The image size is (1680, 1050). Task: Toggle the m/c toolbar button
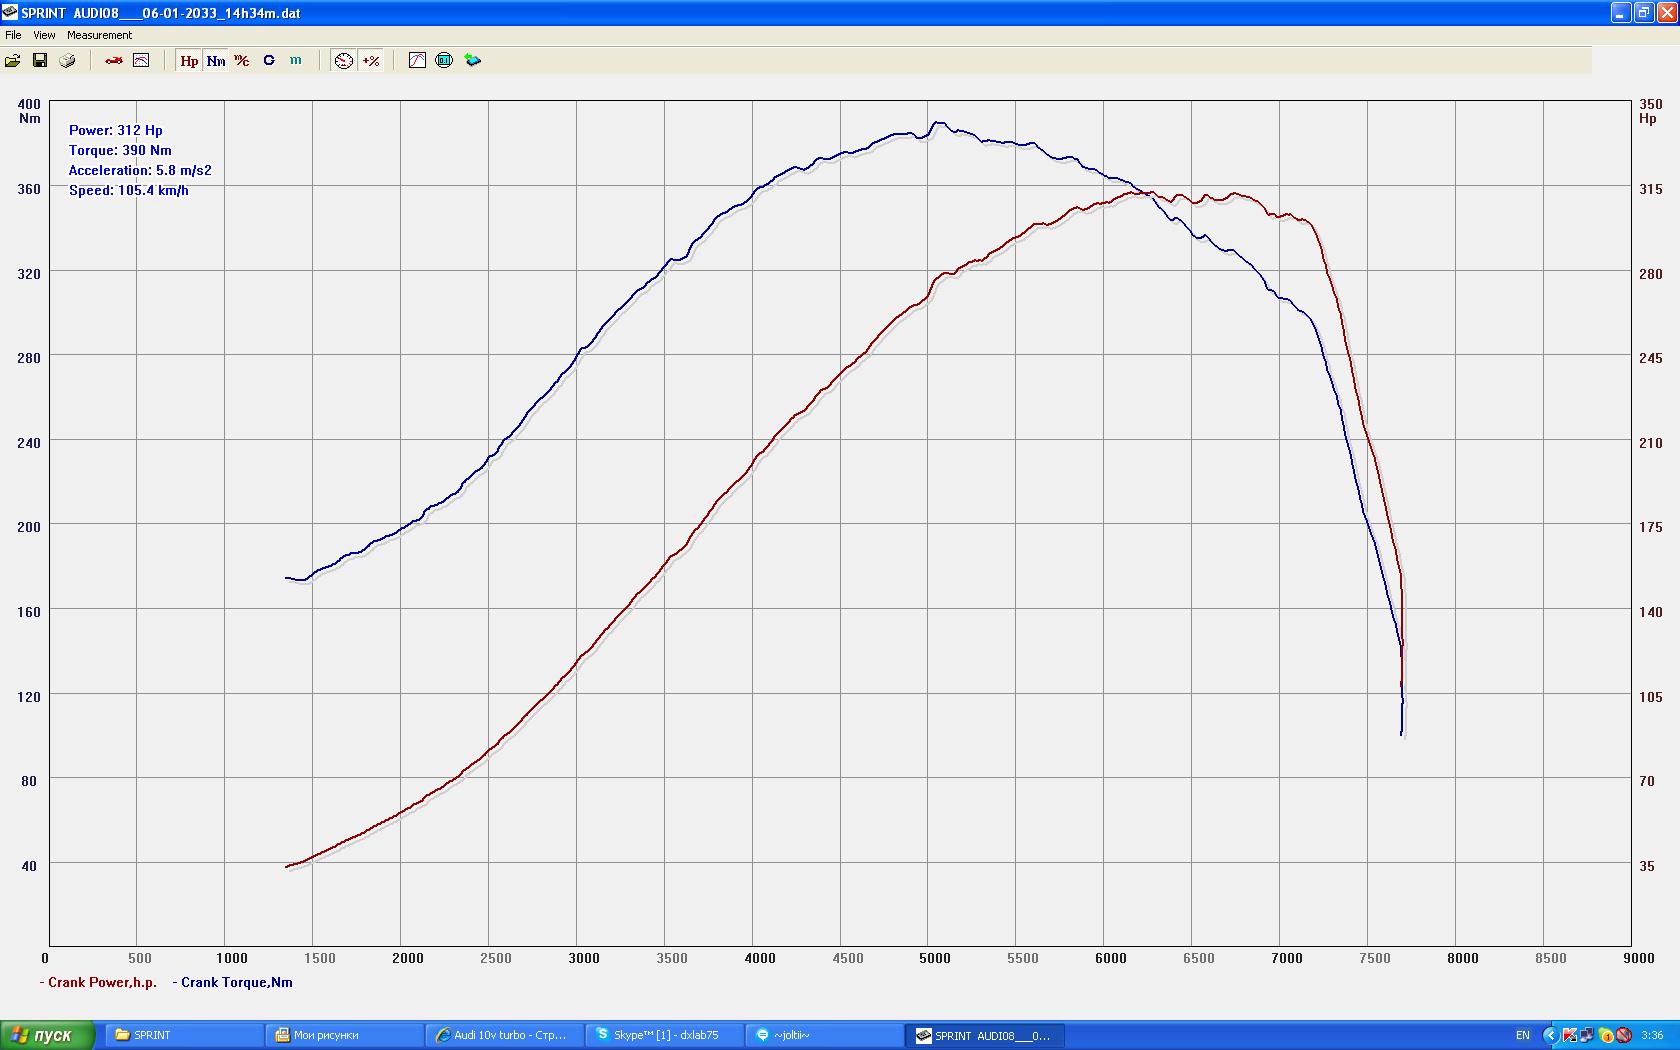coord(242,61)
